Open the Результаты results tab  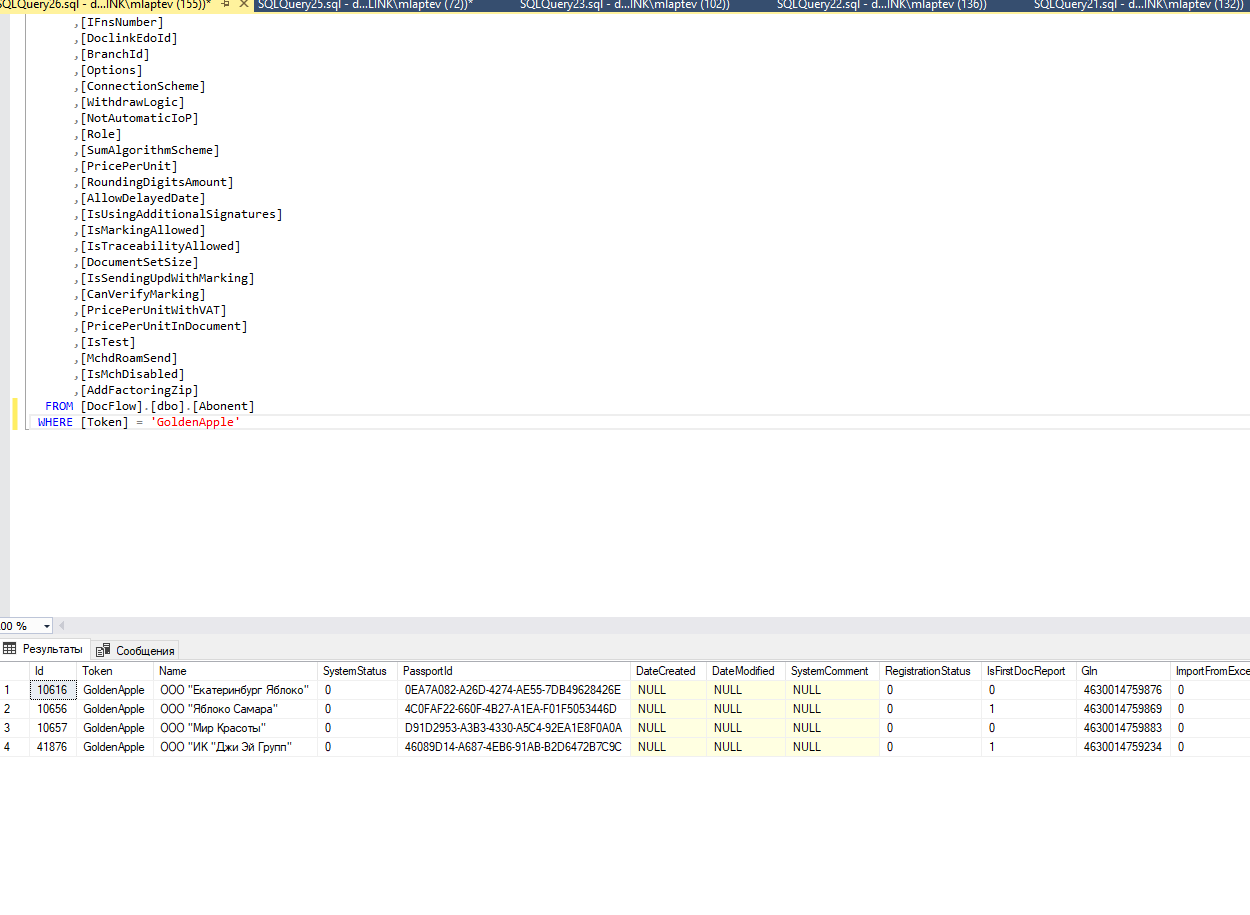pos(44,649)
